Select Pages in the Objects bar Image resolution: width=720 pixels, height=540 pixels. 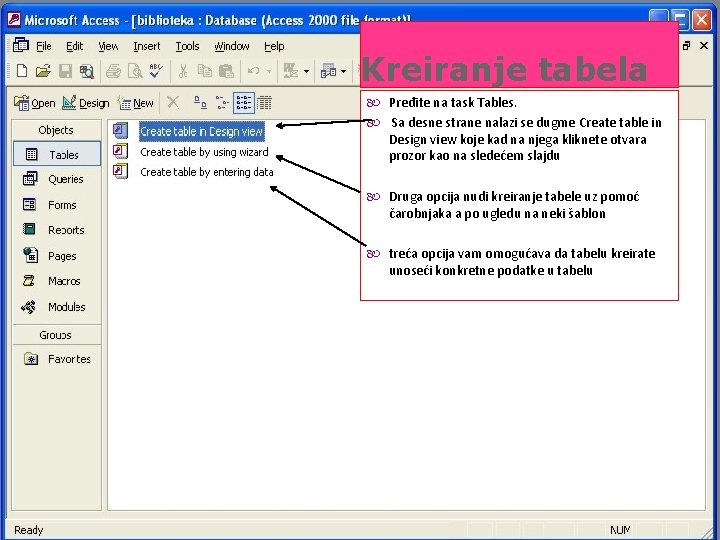pos(50,255)
